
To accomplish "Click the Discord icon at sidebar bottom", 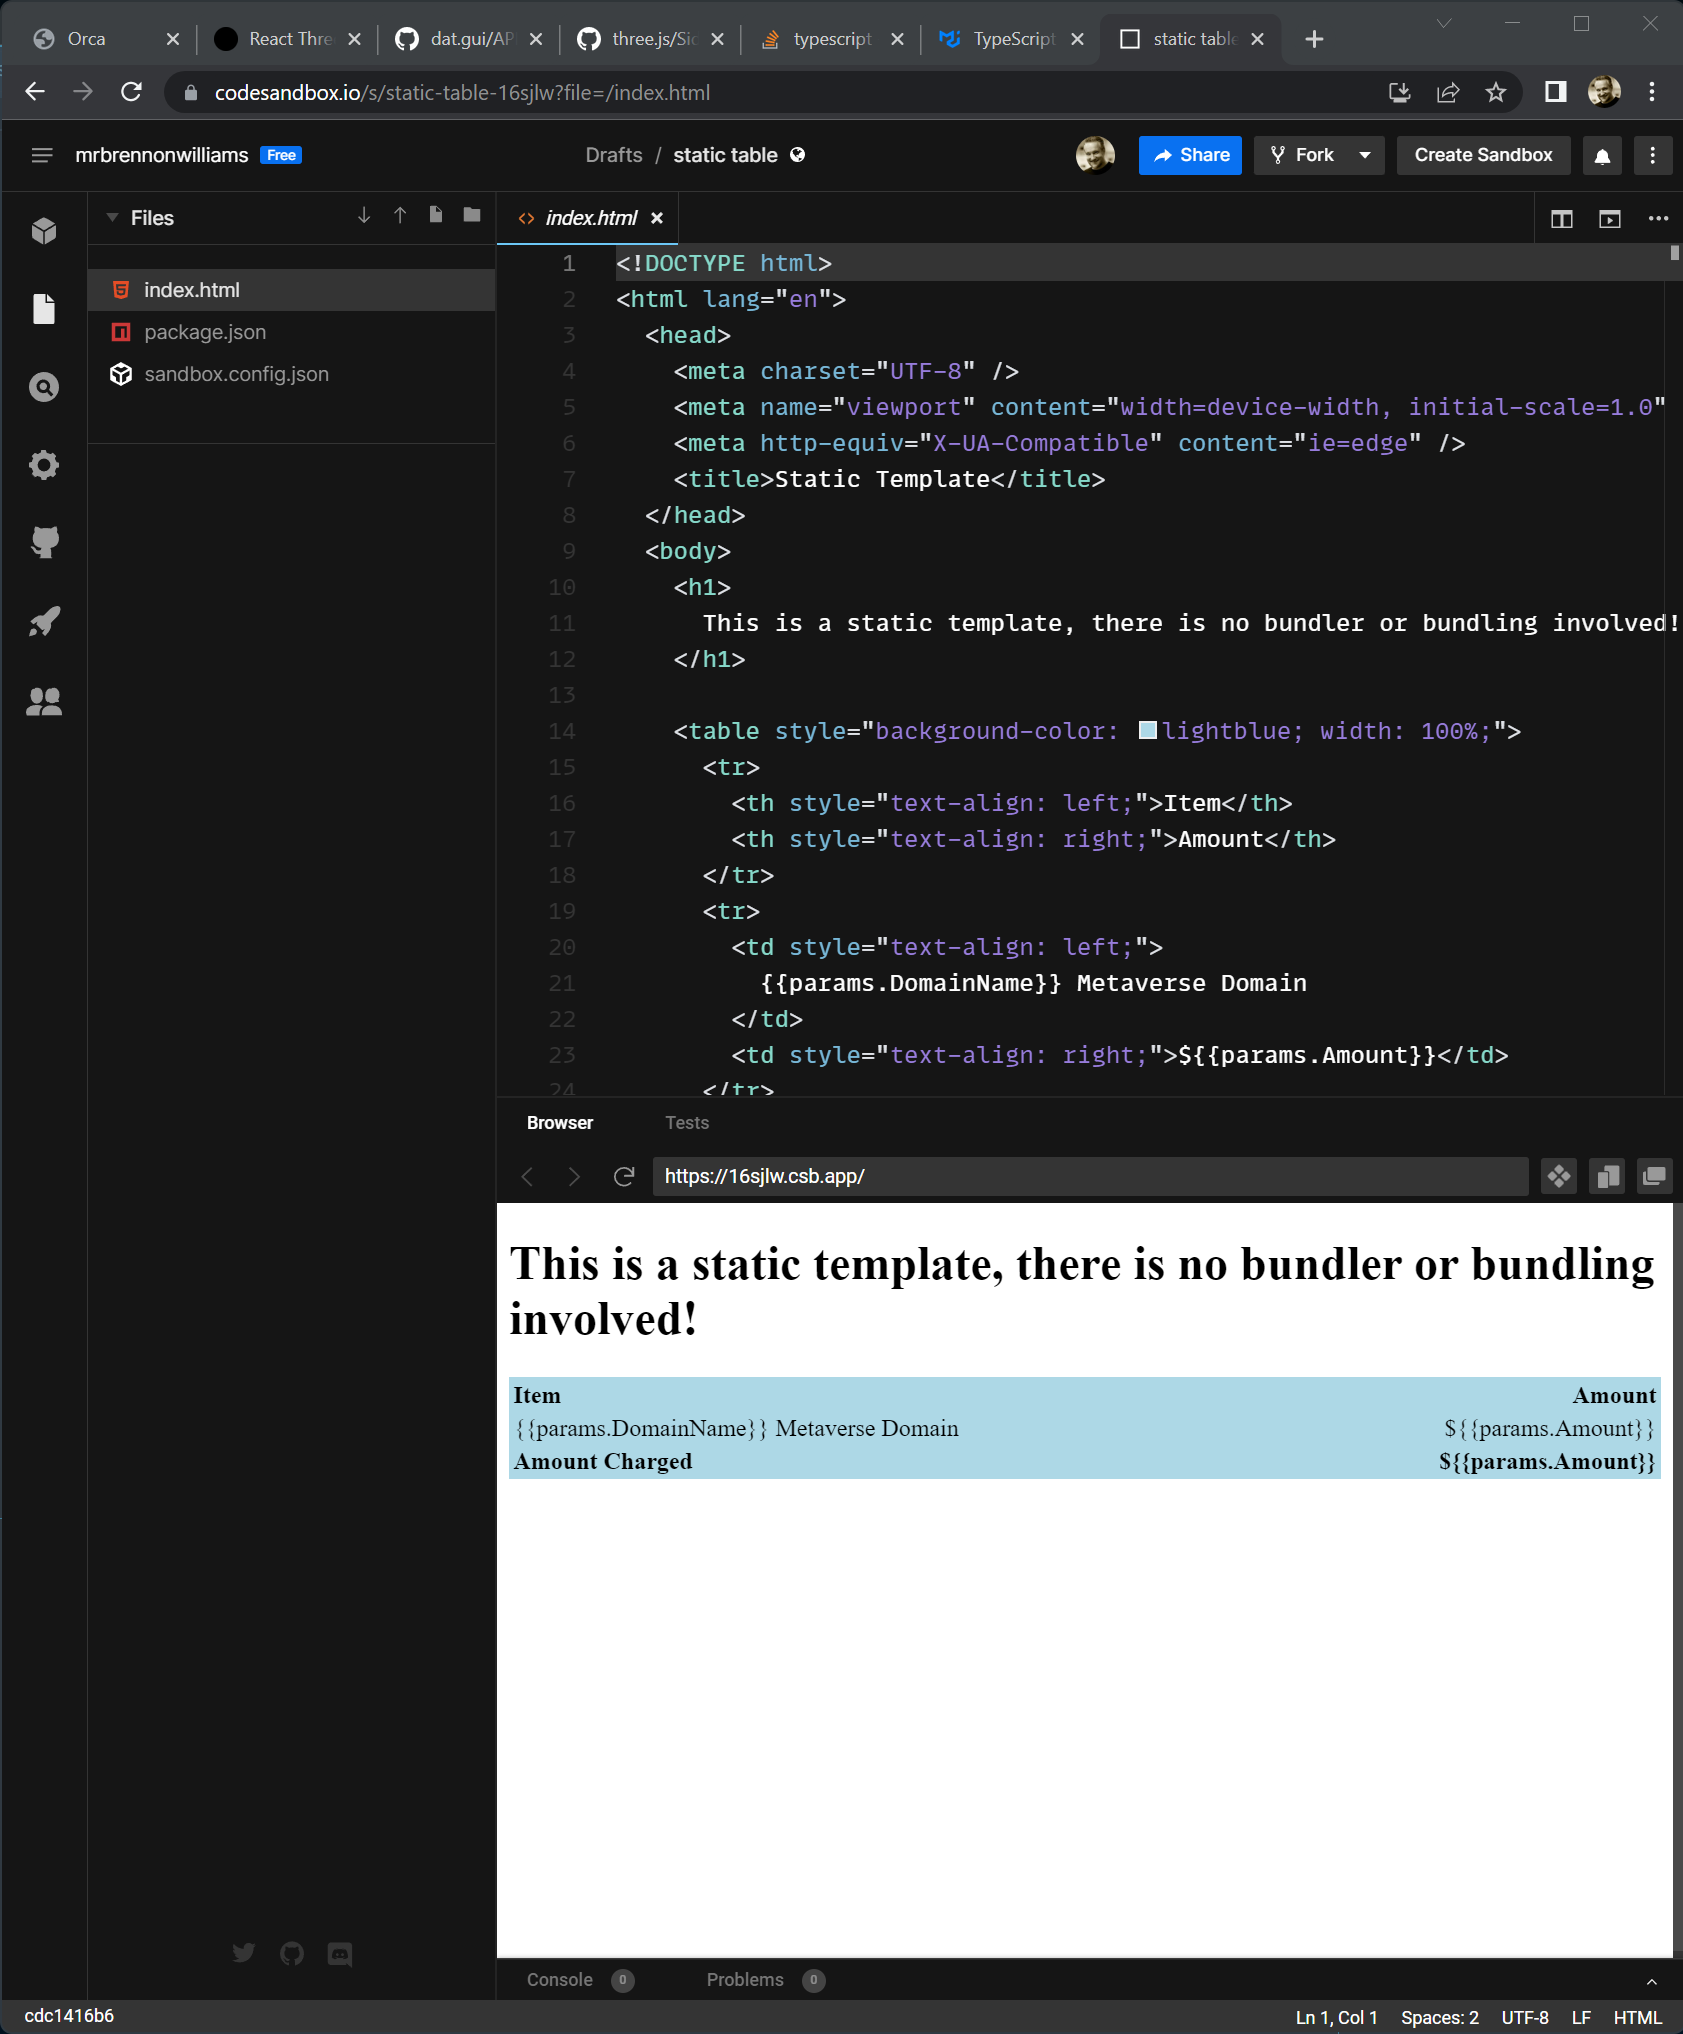I will (340, 1953).
